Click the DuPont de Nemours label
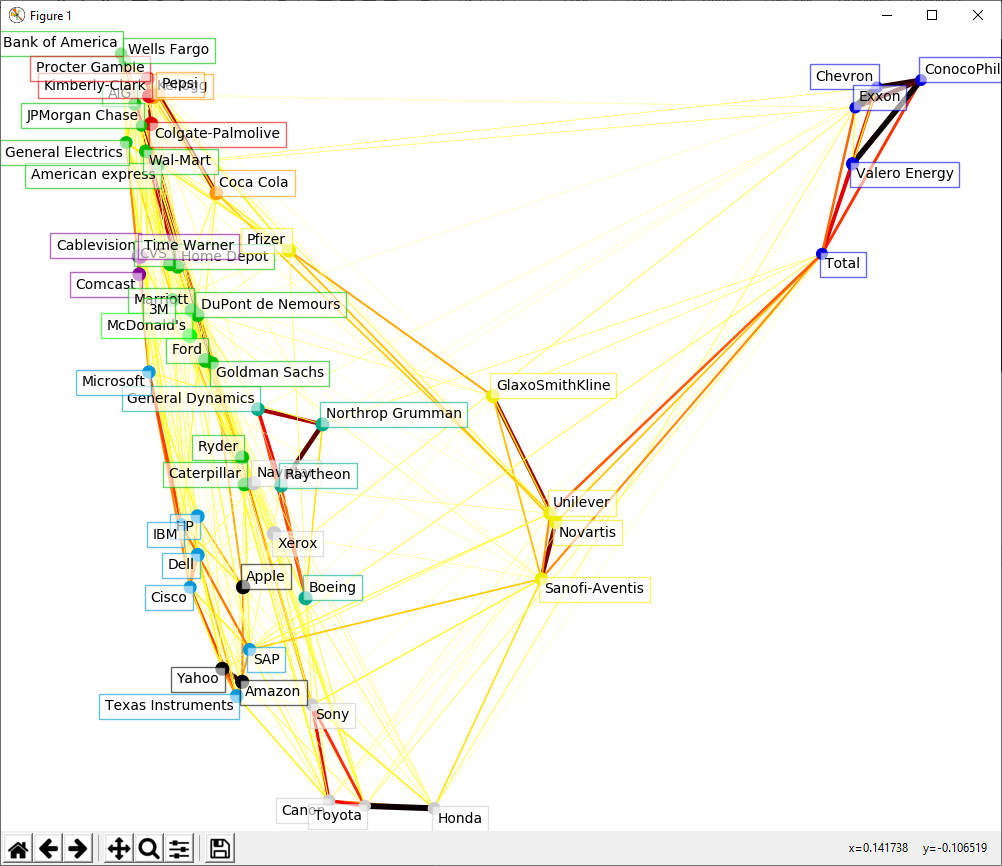Viewport: 1002px width, 866px height. [271, 305]
